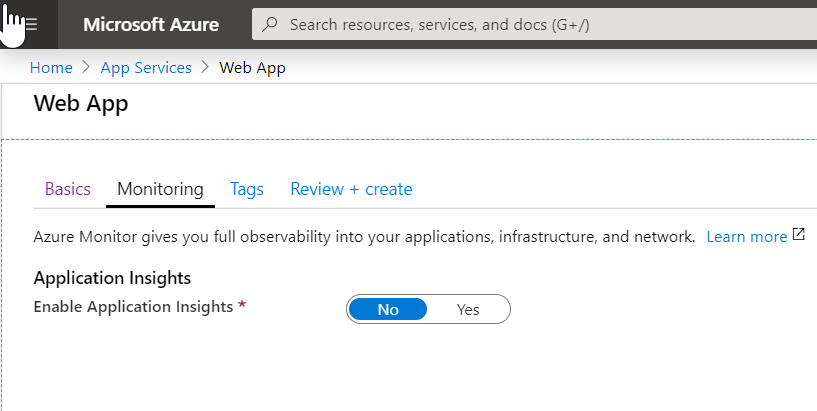Image resolution: width=817 pixels, height=411 pixels.
Task: Navigate to Home via breadcrumb
Action: 51,68
